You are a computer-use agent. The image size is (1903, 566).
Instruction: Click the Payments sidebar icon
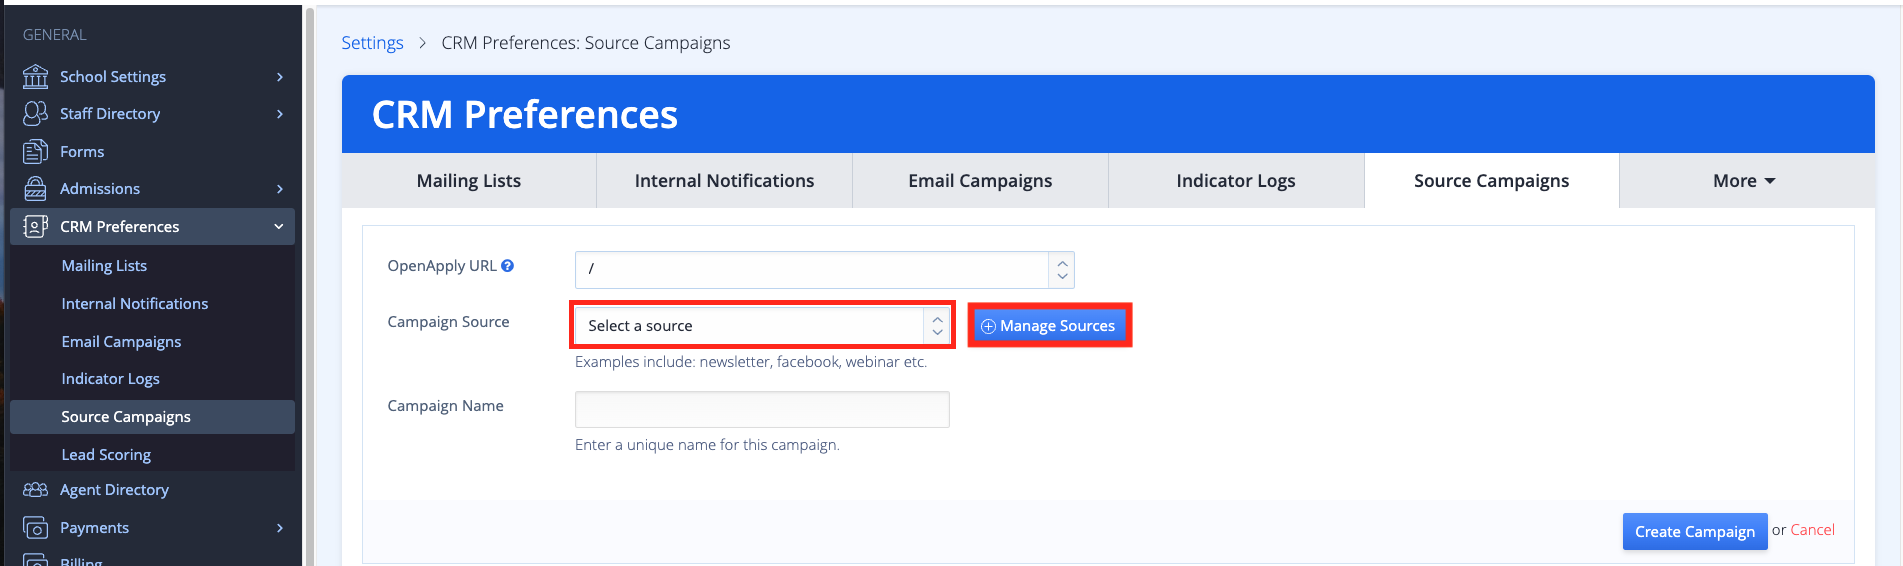35,528
